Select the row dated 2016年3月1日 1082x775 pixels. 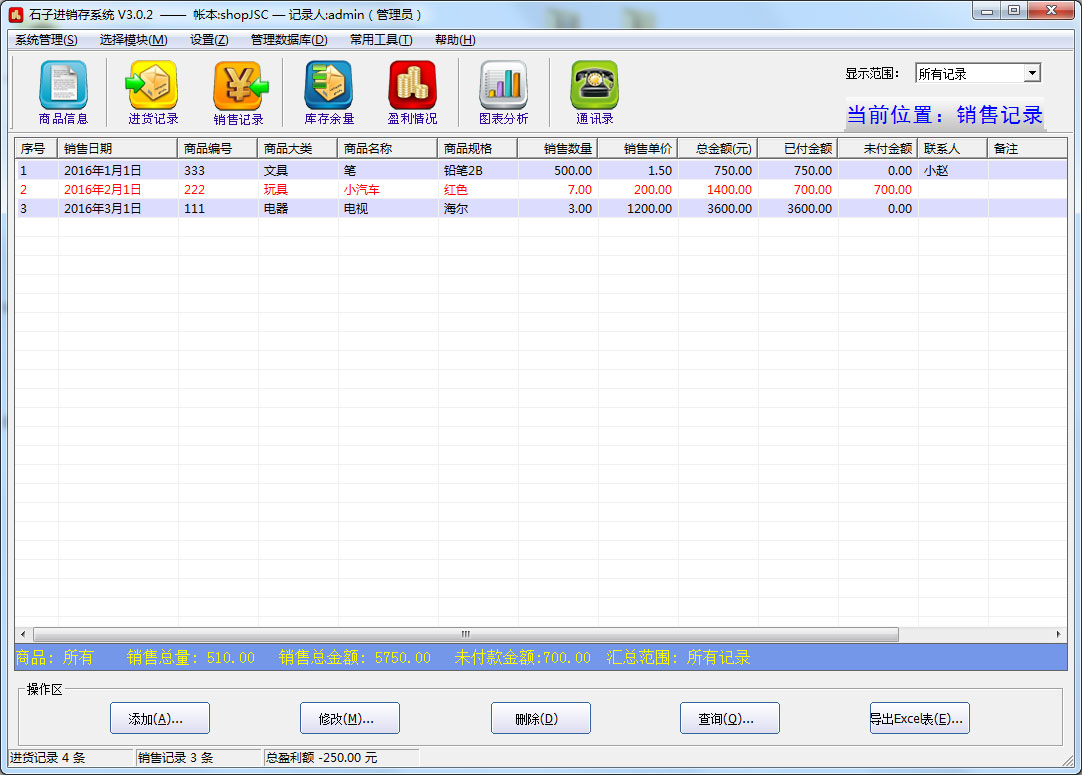pos(542,208)
